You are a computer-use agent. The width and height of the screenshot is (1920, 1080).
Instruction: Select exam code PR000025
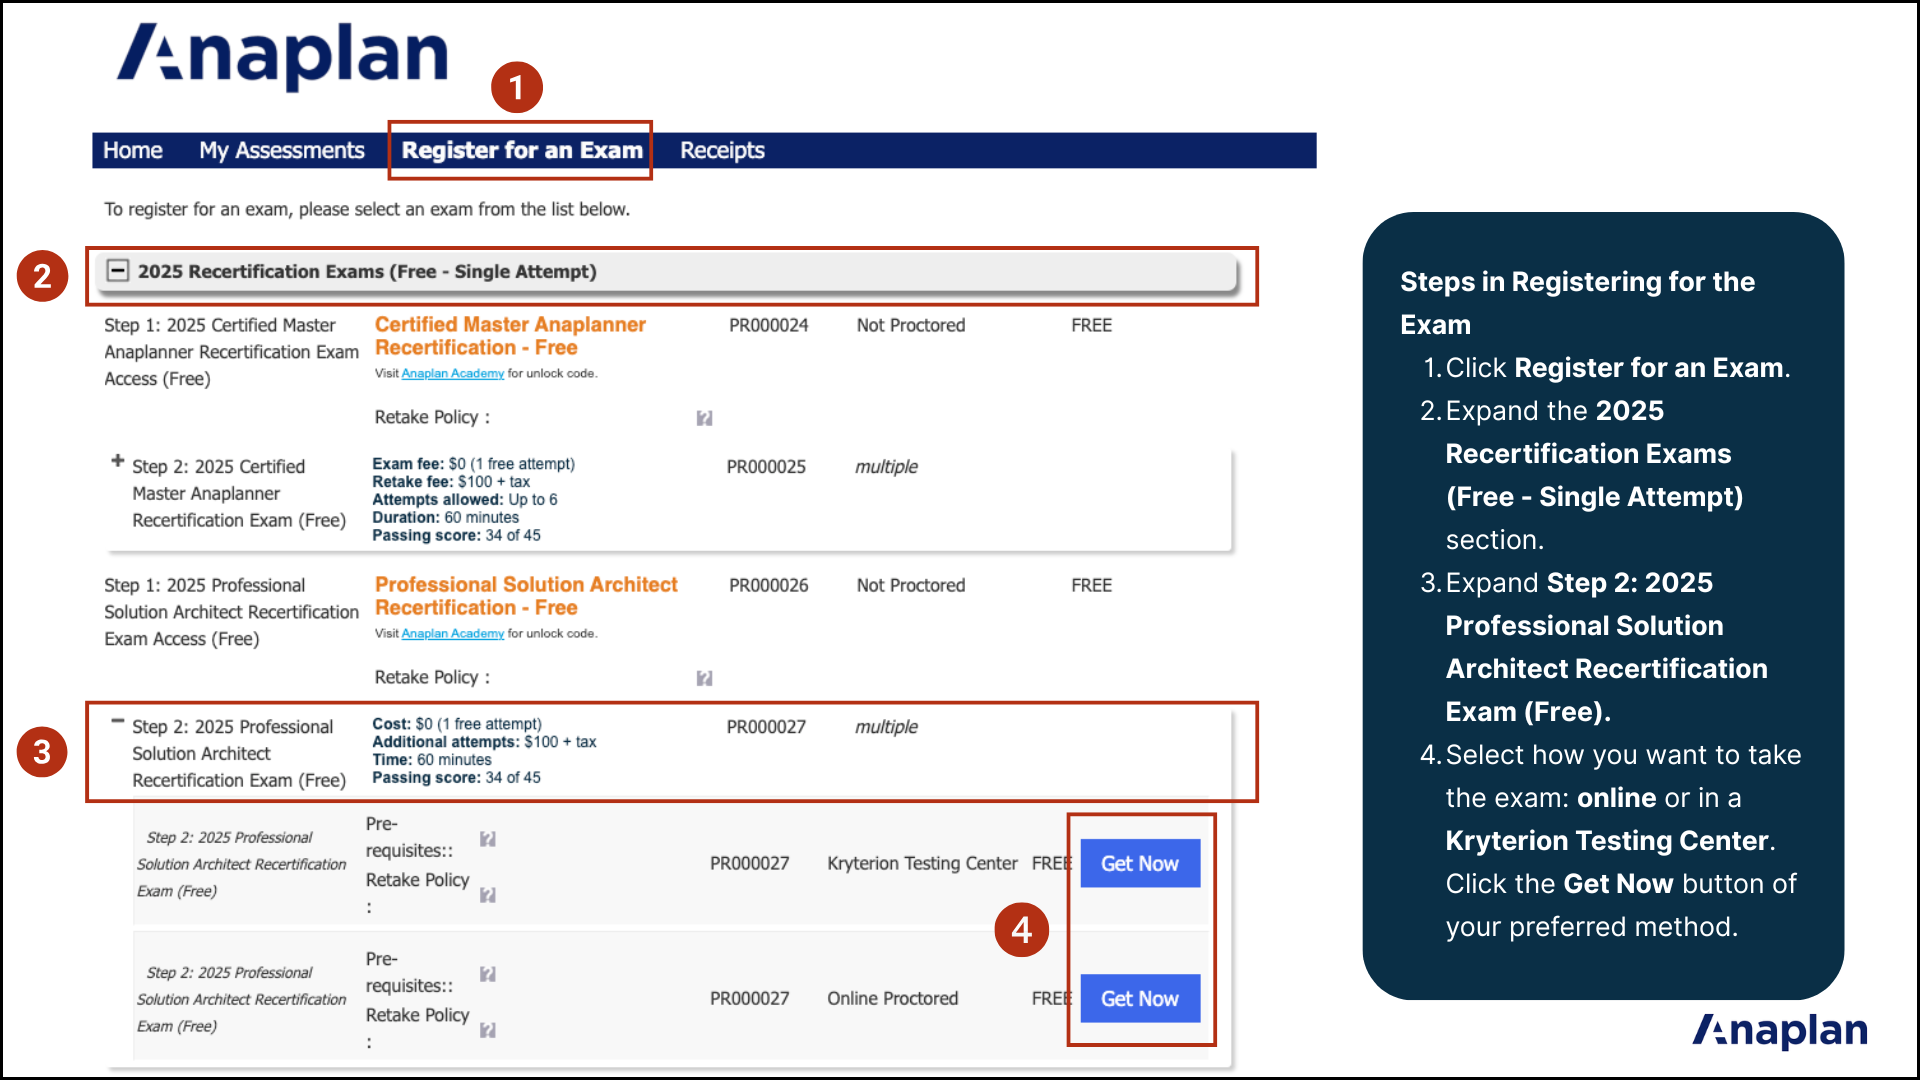(766, 467)
